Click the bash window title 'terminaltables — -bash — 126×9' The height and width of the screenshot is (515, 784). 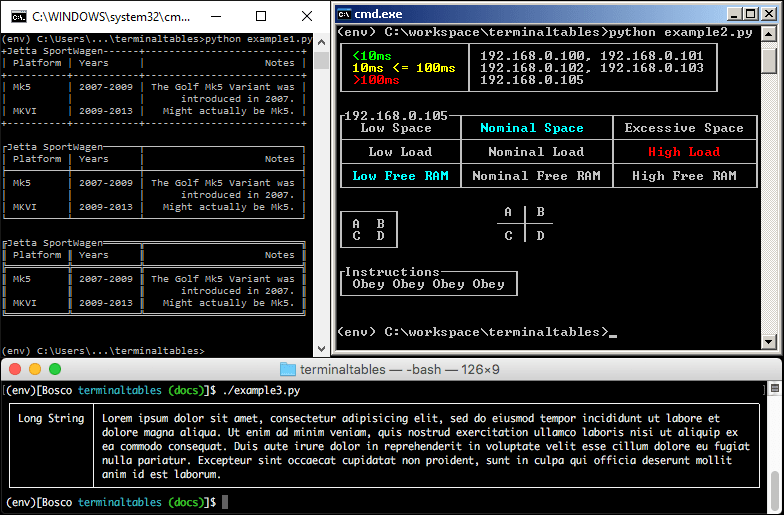(400, 370)
